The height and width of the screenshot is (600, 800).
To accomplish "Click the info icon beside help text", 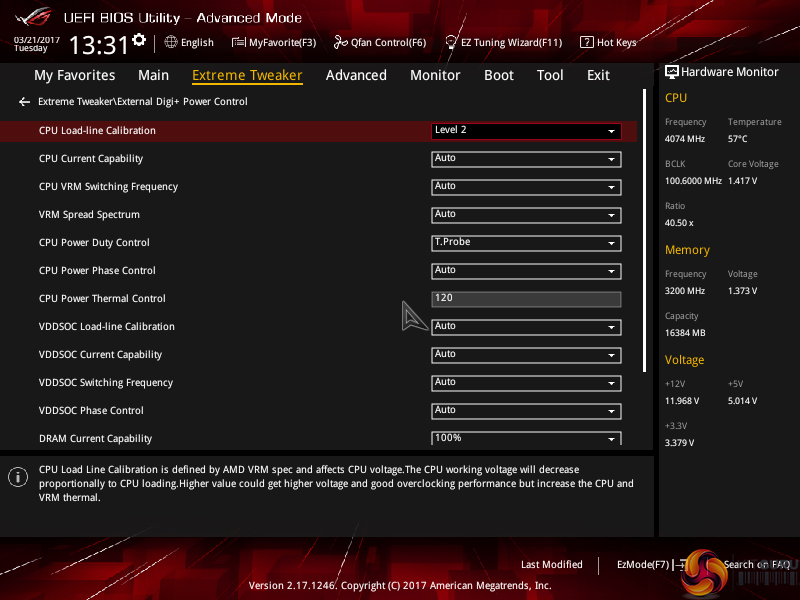I will pos(18,478).
